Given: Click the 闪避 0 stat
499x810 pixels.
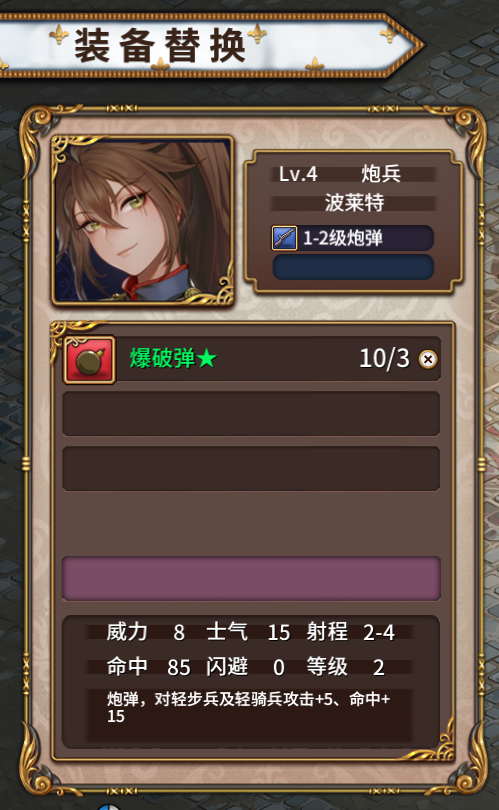Looking at the screenshot, I should click(x=245, y=667).
